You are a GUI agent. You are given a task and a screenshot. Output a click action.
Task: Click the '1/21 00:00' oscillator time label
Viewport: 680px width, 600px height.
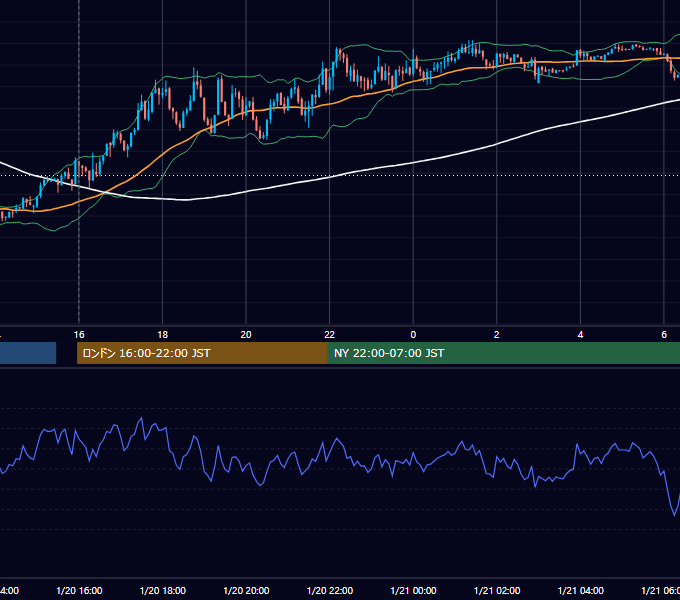[x=413, y=591]
